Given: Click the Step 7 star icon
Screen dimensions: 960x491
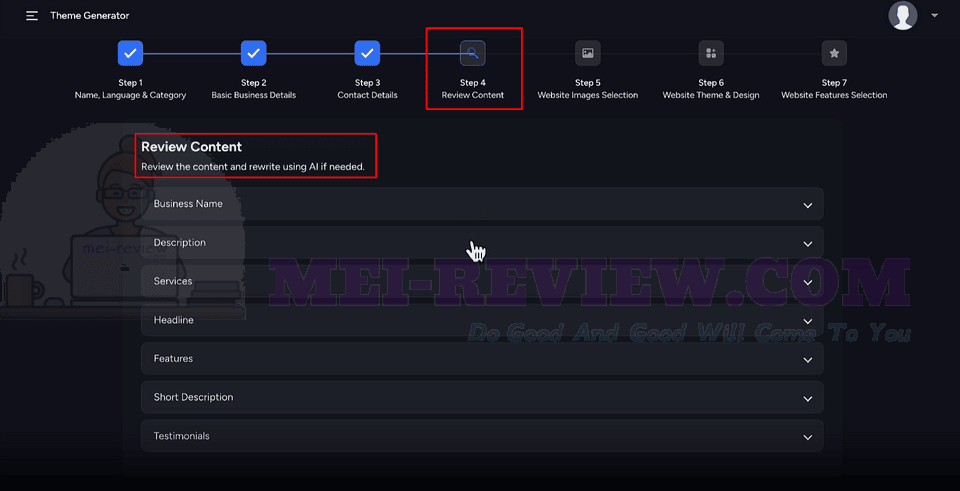Looking at the screenshot, I should 834,53.
